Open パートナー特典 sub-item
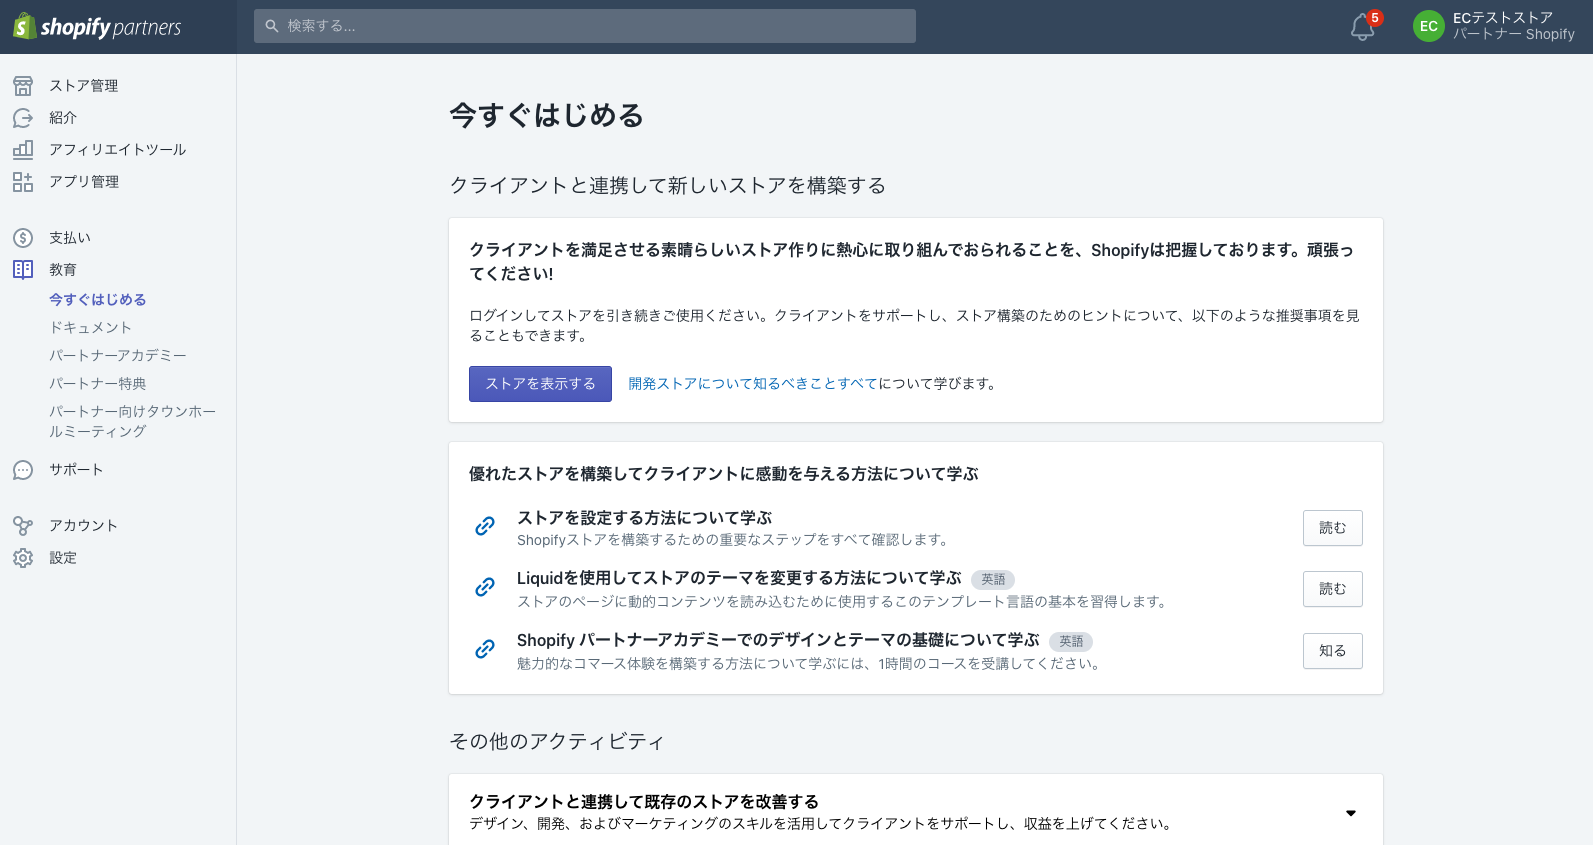The image size is (1593, 845). 98,384
